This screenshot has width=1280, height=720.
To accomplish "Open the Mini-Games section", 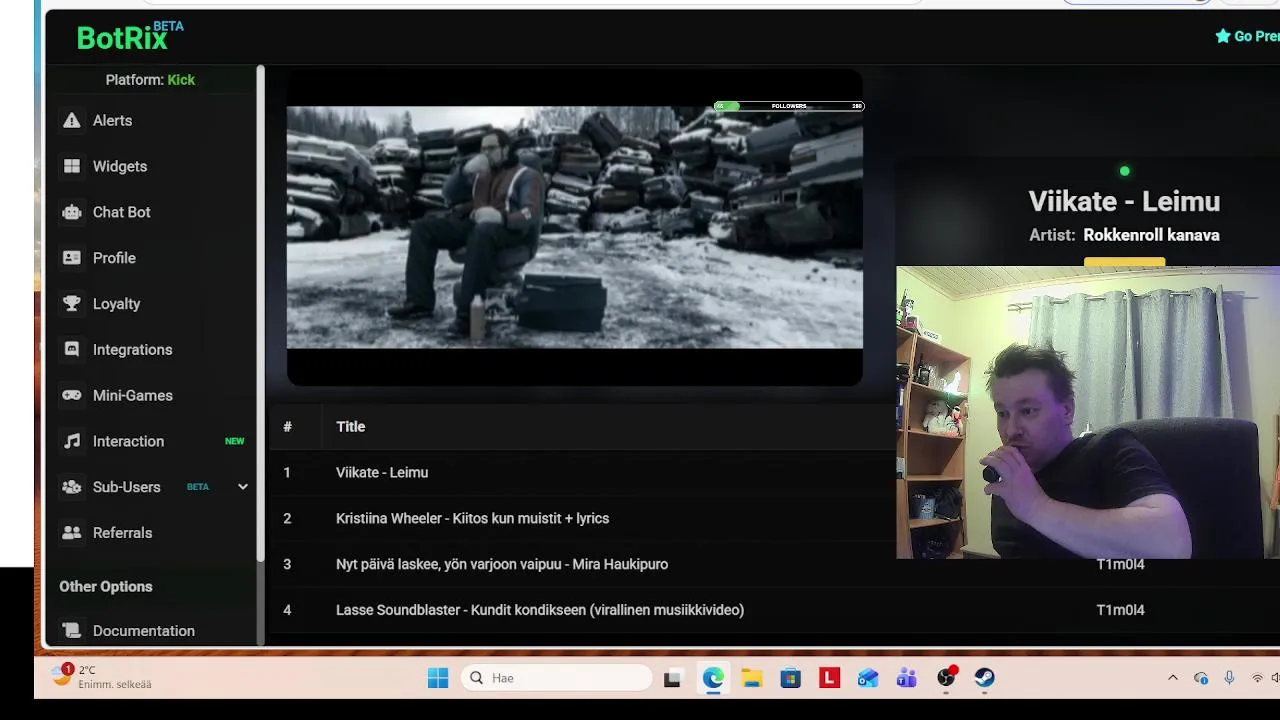I will pos(133,395).
